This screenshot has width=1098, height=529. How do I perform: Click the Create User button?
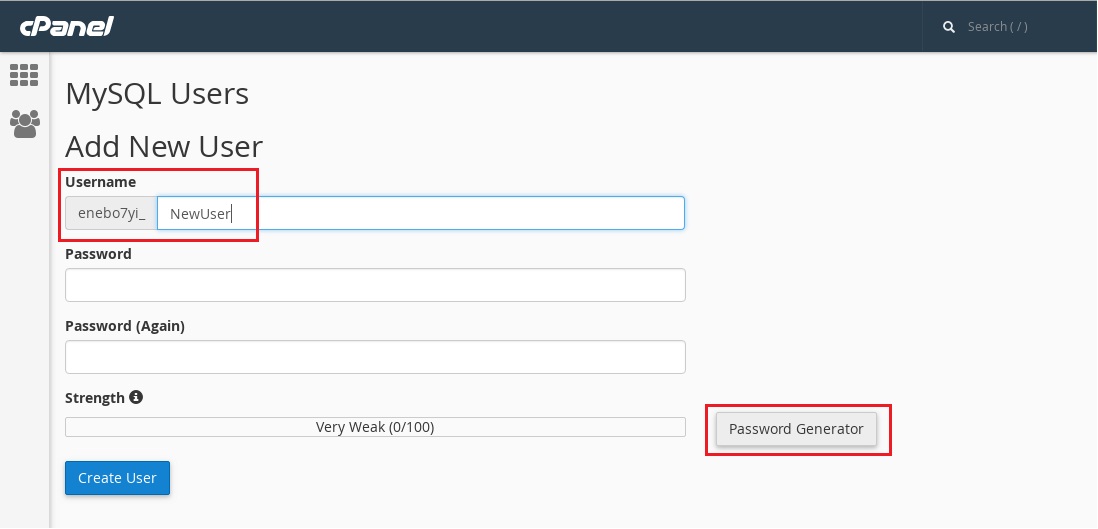(x=118, y=478)
